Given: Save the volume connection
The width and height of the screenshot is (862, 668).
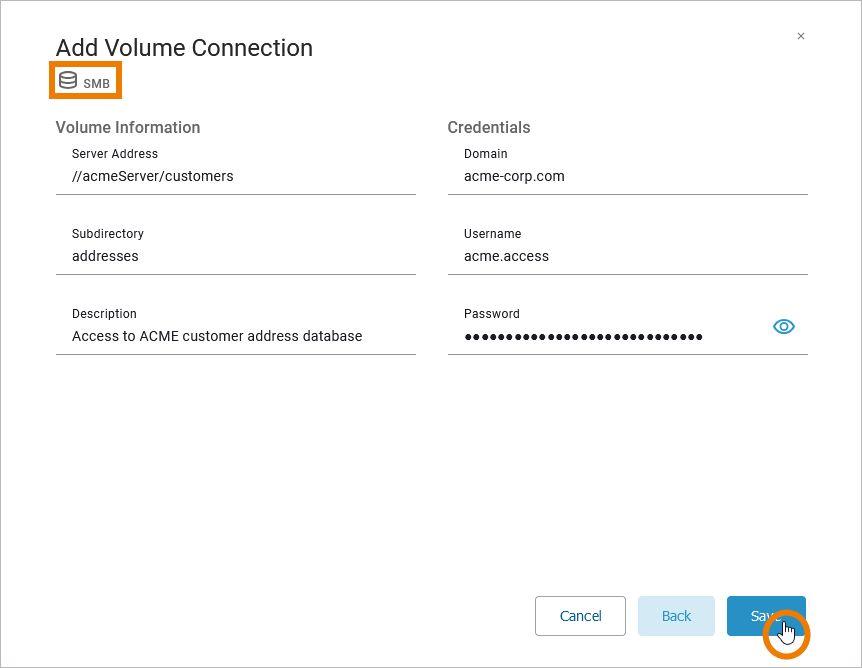Looking at the screenshot, I should pos(765,616).
